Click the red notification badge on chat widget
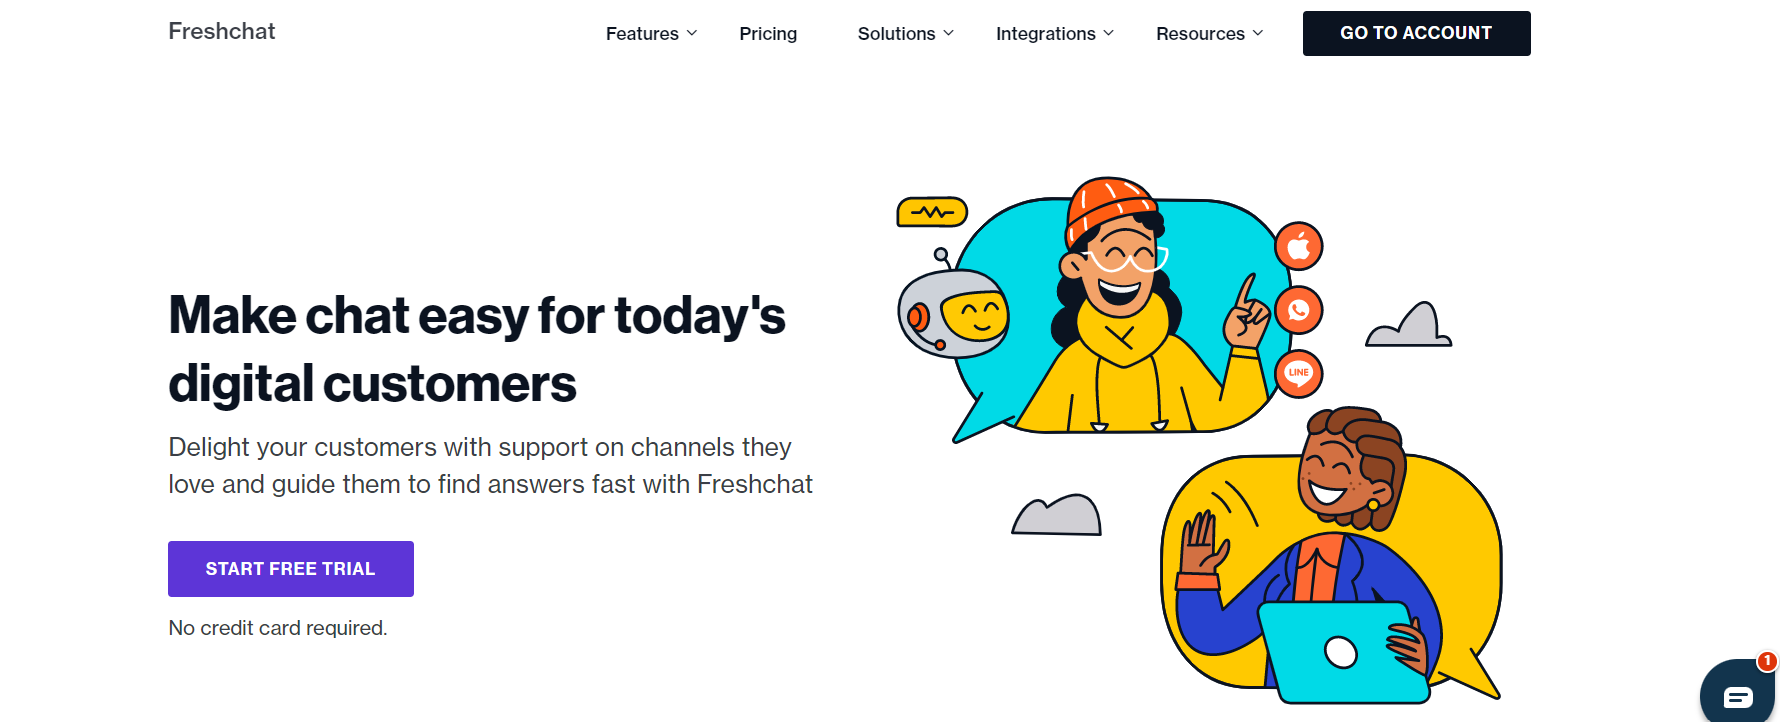Screen dimensions: 1787x722 pyautogui.click(x=1767, y=661)
